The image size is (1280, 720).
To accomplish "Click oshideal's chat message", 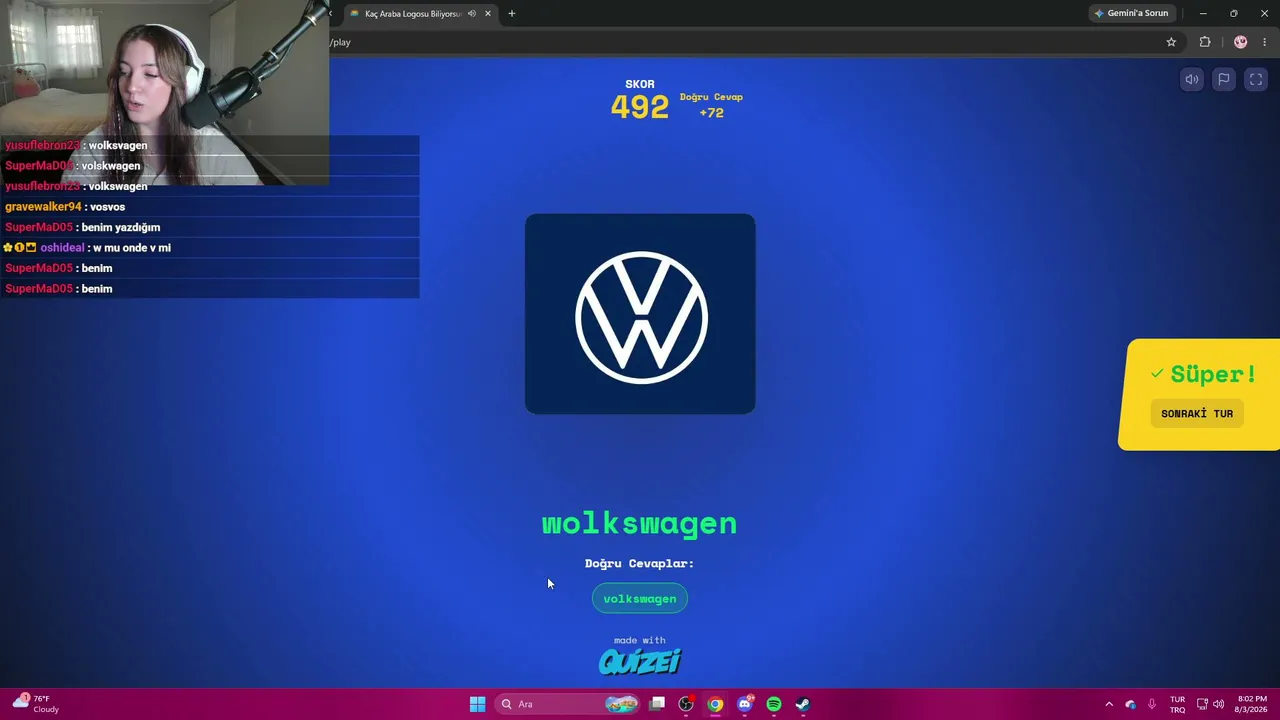I will coord(210,248).
